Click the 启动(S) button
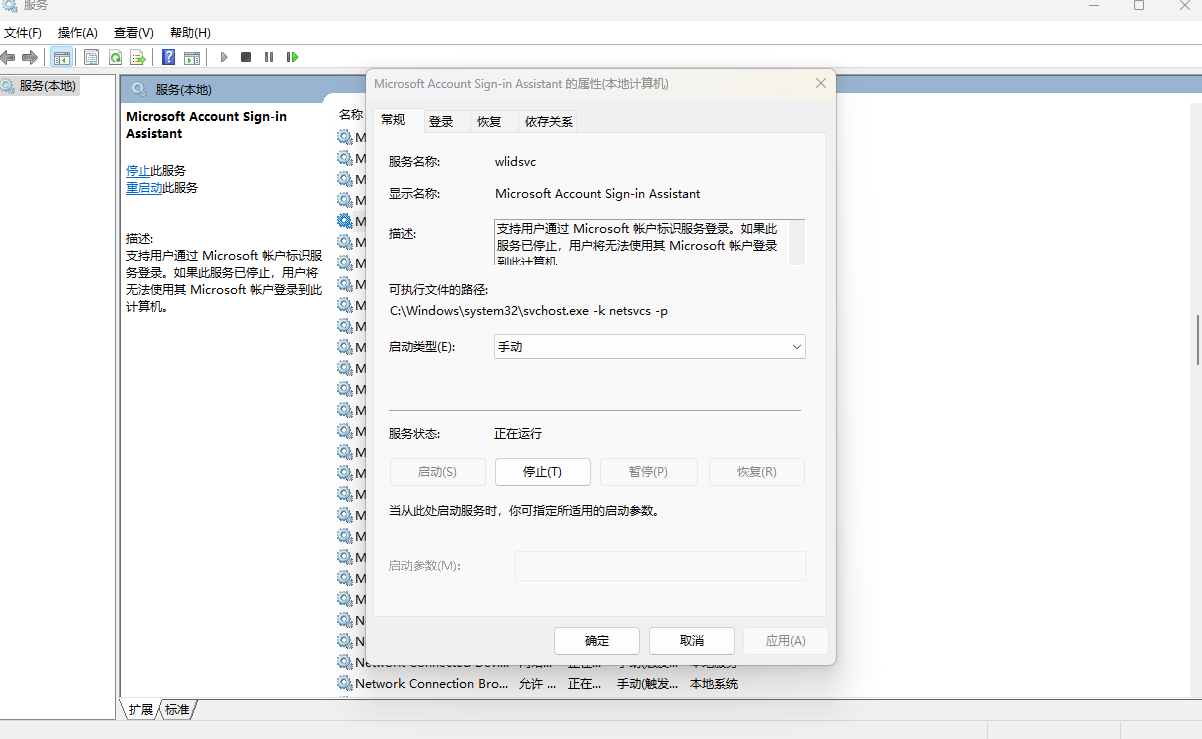Screen dimensions: 1202x739 click(437, 472)
